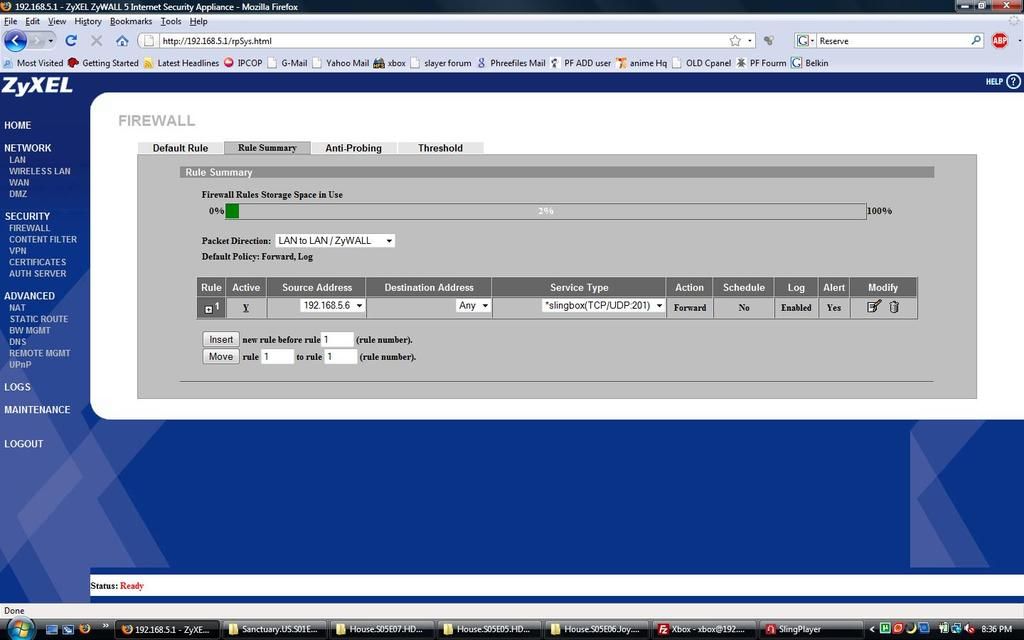
Task: Open the File menu
Action: click(10, 22)
